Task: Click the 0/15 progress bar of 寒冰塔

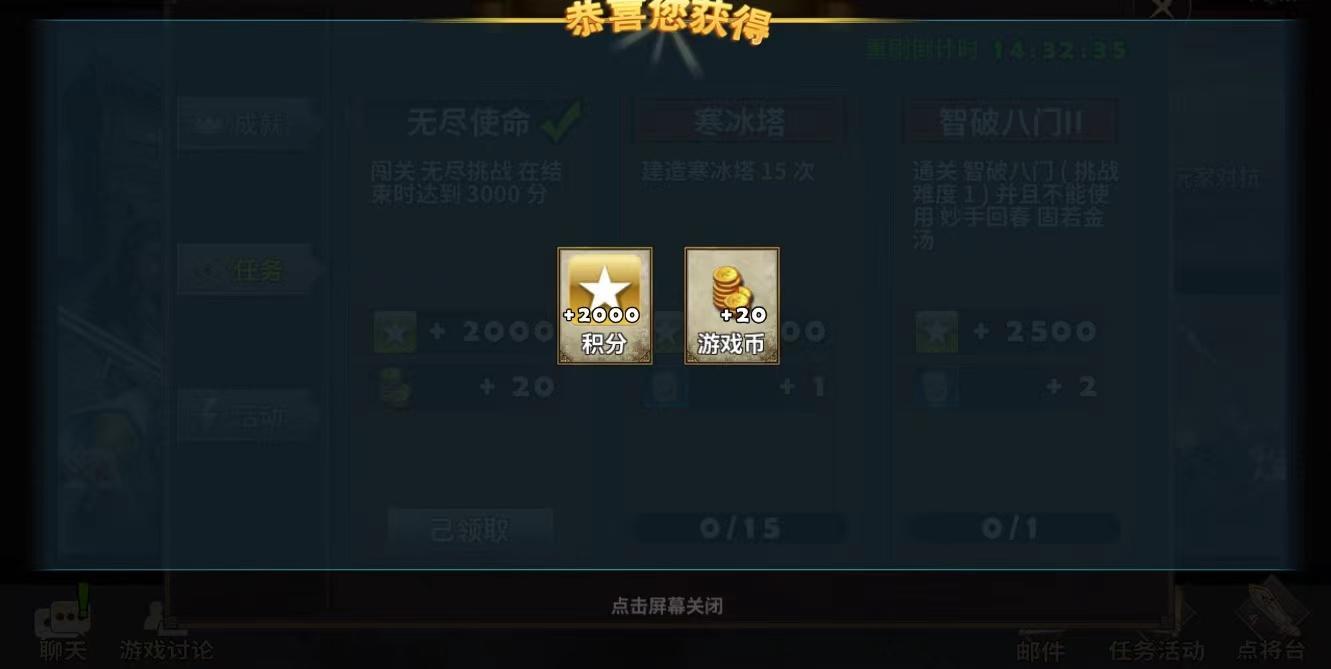Action: [740, 528]
